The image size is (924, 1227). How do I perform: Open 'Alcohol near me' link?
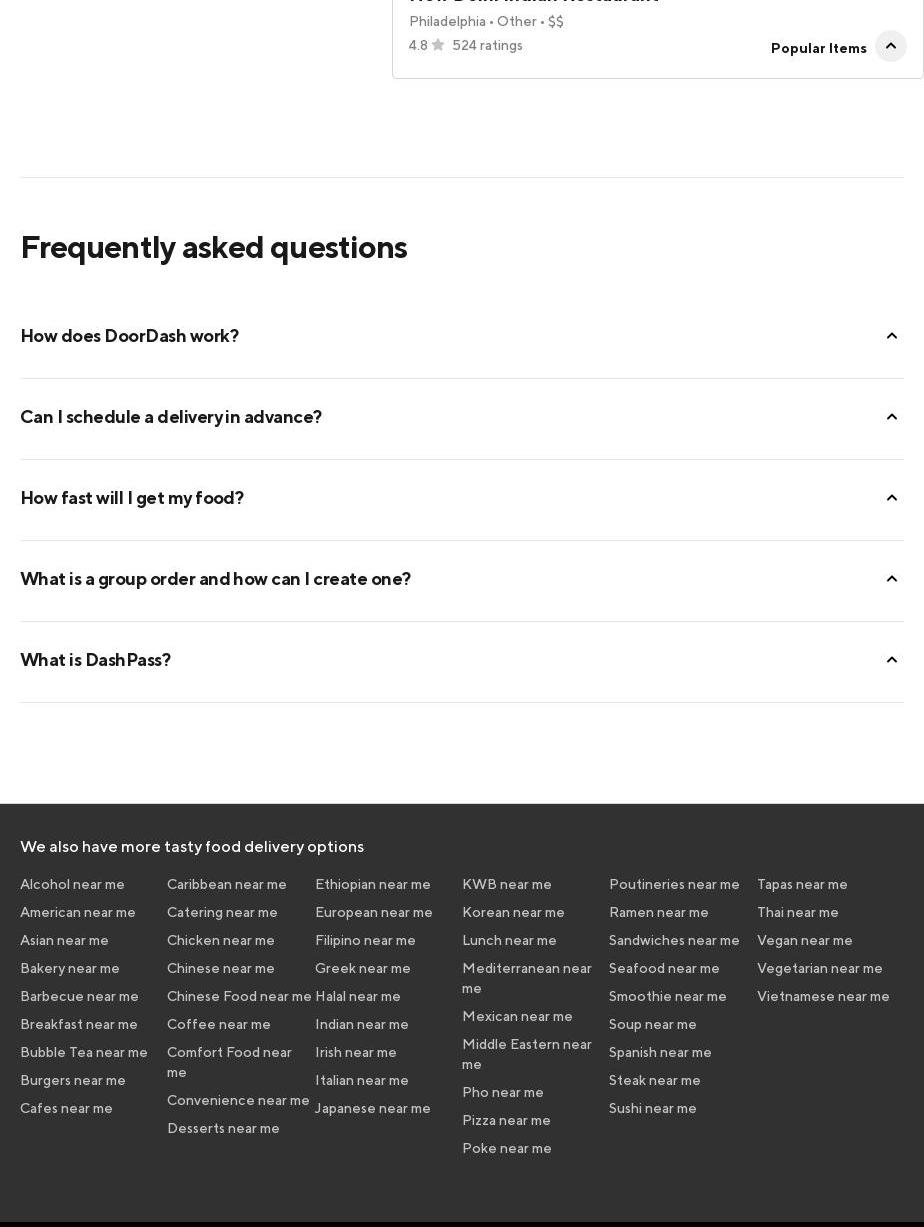pyautogui.click(x=72, y=884)
